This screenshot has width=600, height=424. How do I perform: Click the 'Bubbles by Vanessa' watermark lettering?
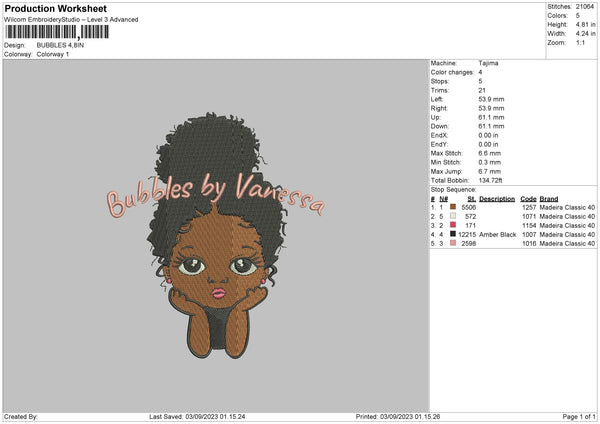(215, 195)
